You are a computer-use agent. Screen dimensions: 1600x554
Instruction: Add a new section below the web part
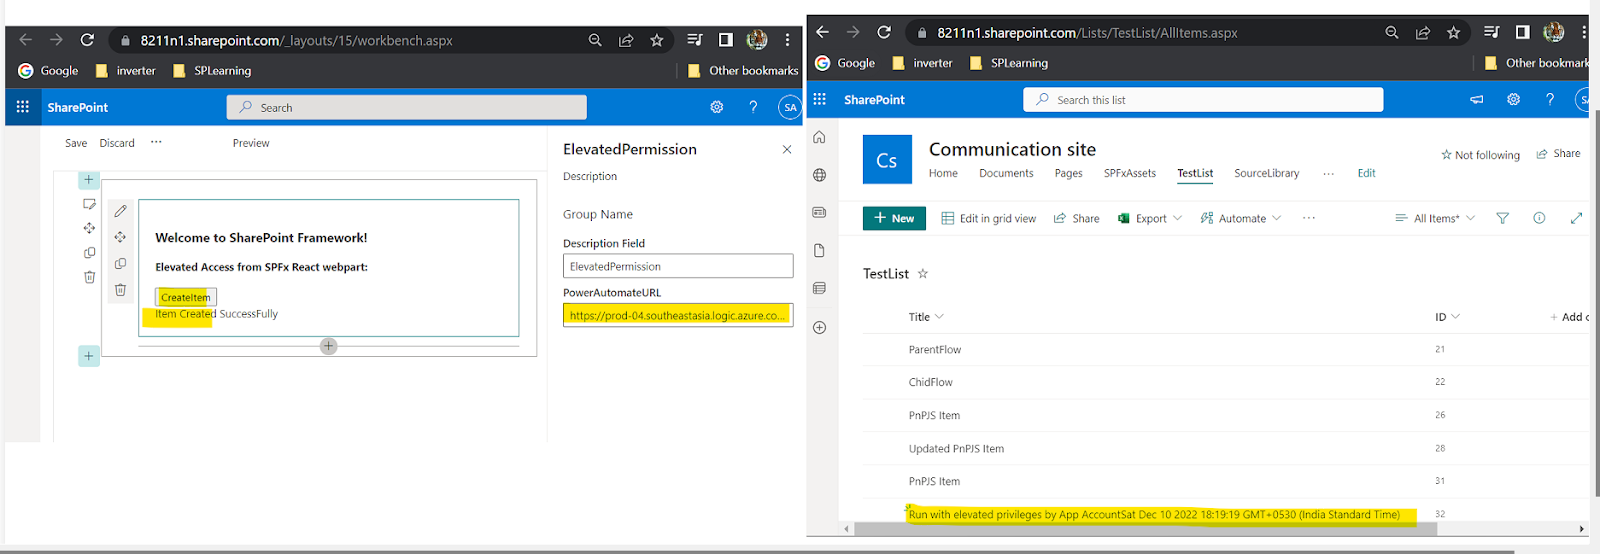click(89, 356)
